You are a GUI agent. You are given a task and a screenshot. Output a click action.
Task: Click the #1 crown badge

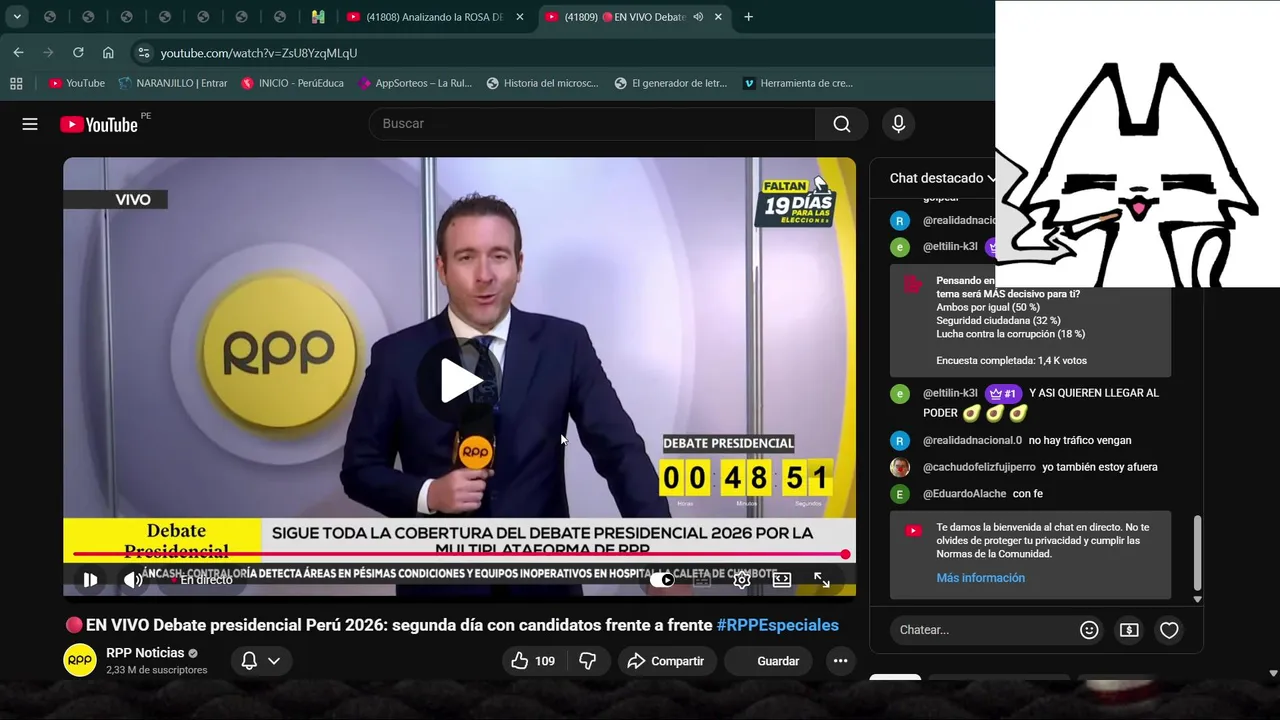tap(1003, 393)
